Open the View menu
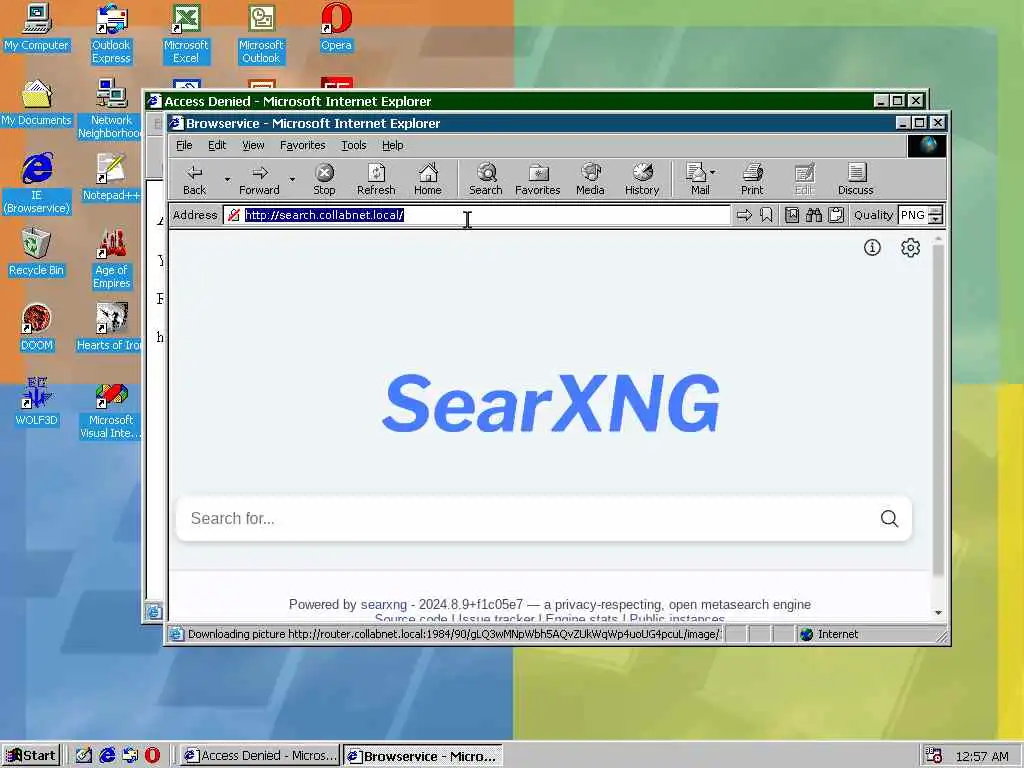Viewport: 1024px width, 768px height. pyautogui.click(x=253, y=145)
